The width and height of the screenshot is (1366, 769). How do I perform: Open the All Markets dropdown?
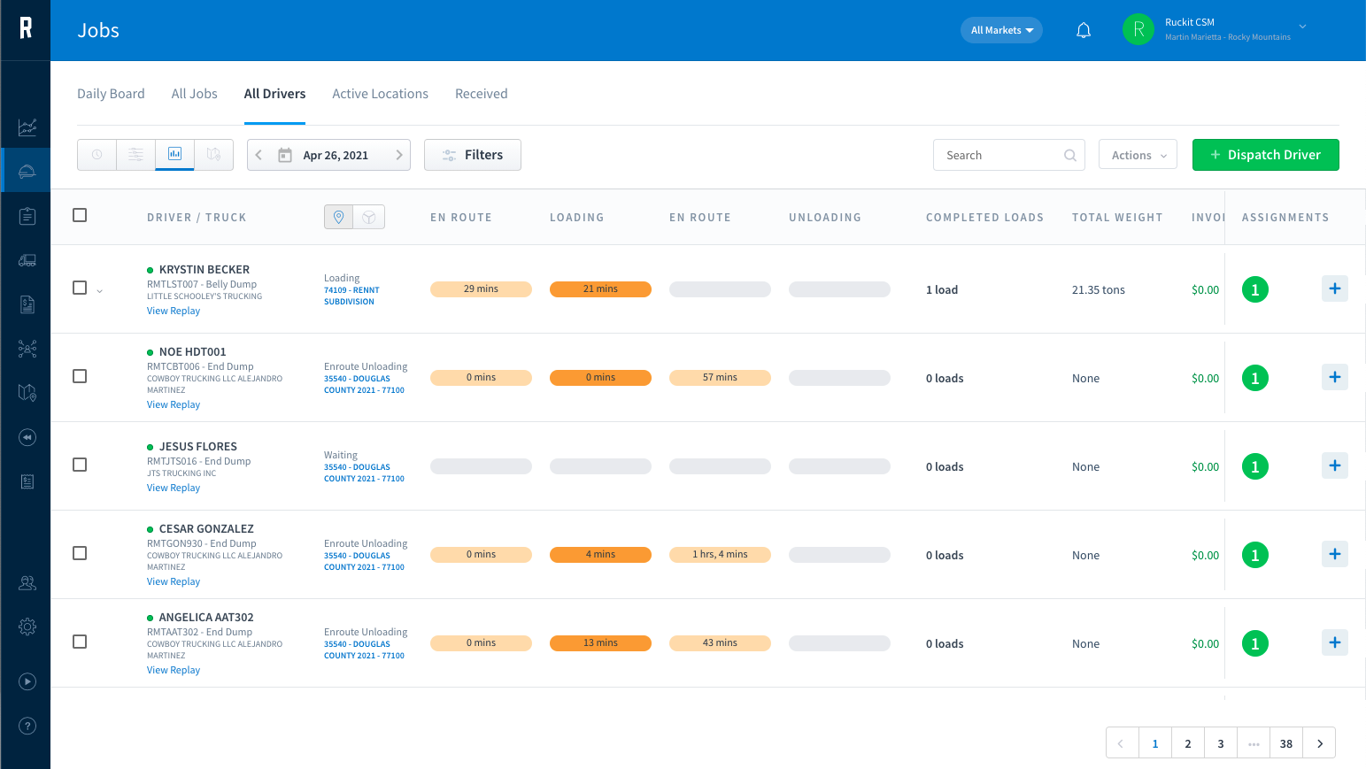tap(1001, 30)
